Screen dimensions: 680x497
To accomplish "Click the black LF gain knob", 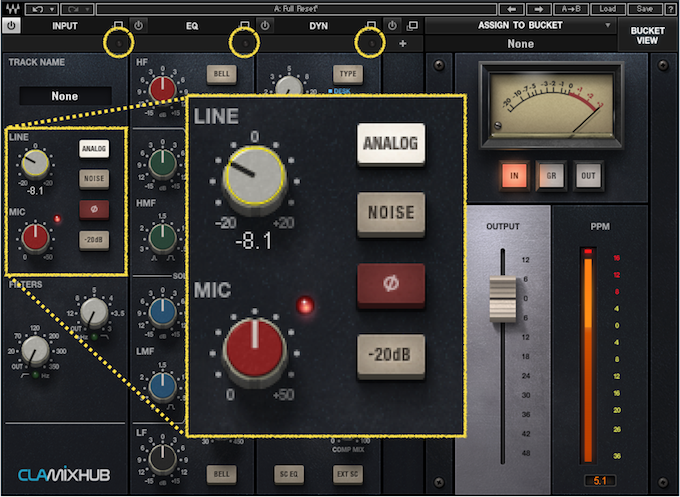I will [x=163, y=459].
